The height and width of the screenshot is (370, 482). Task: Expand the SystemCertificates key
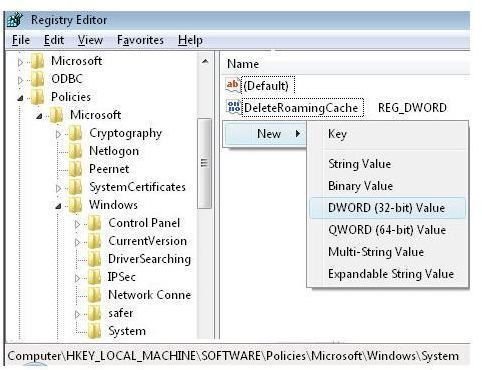[x=58, y=188]
